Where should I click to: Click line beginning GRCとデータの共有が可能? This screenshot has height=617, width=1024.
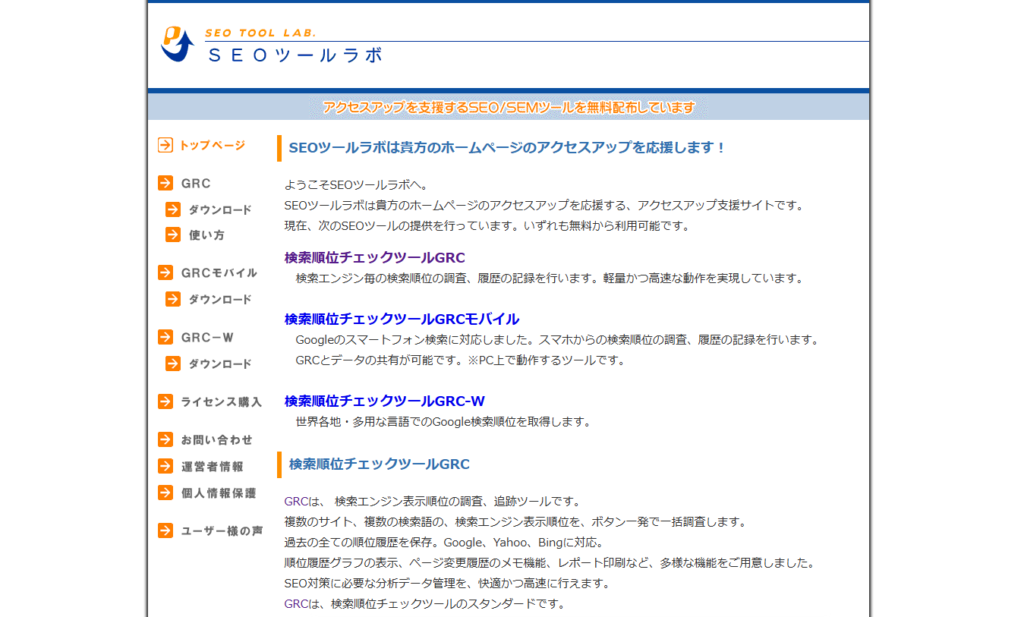tap(460, 360)
